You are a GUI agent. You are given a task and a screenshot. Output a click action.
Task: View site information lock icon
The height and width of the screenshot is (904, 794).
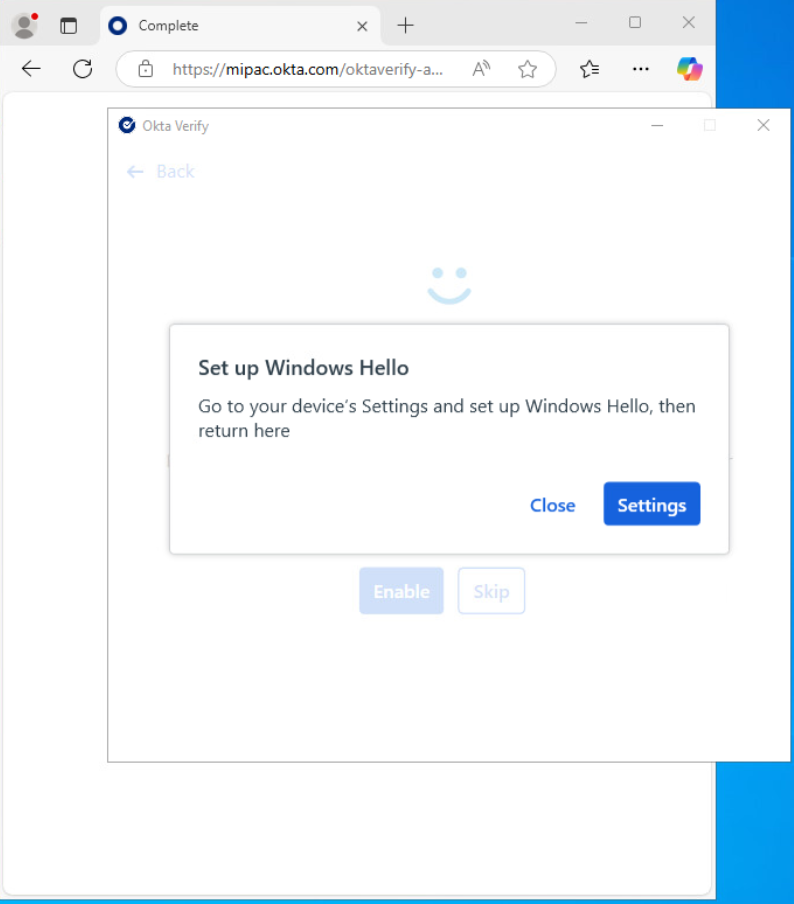point(146,69)
